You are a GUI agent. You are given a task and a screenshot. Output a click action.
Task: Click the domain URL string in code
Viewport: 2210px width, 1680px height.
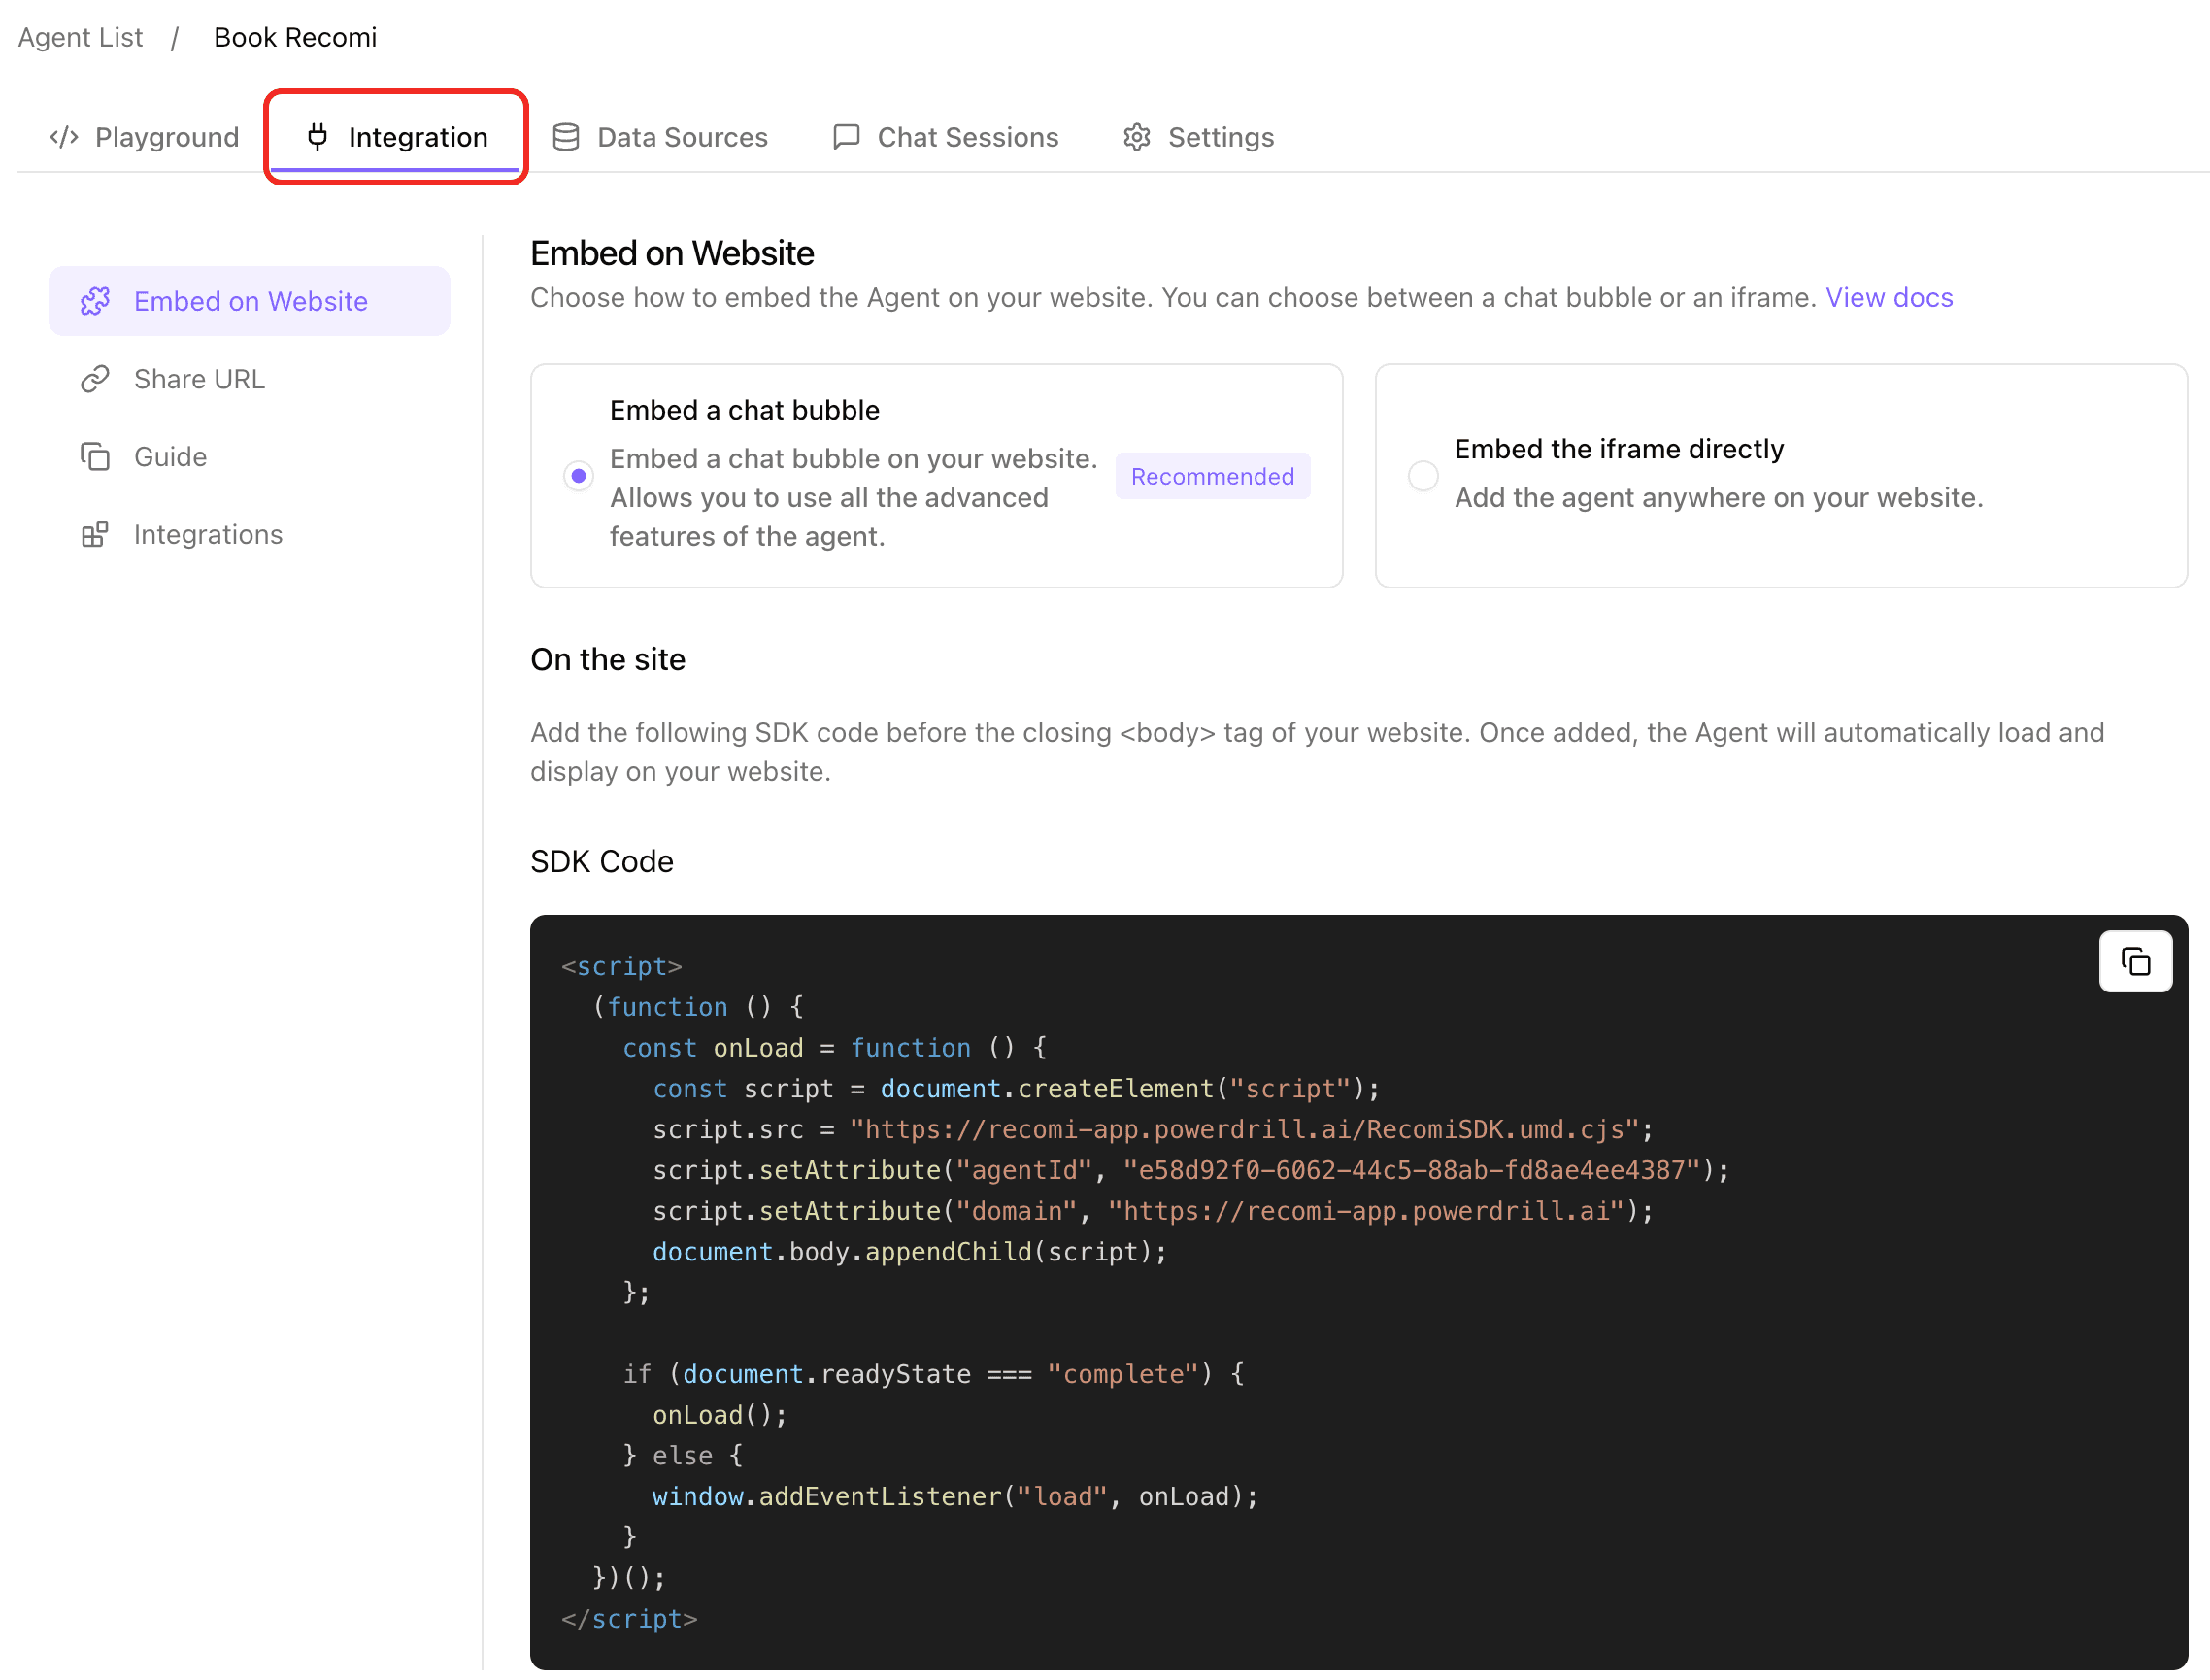coord(1366,1211)
